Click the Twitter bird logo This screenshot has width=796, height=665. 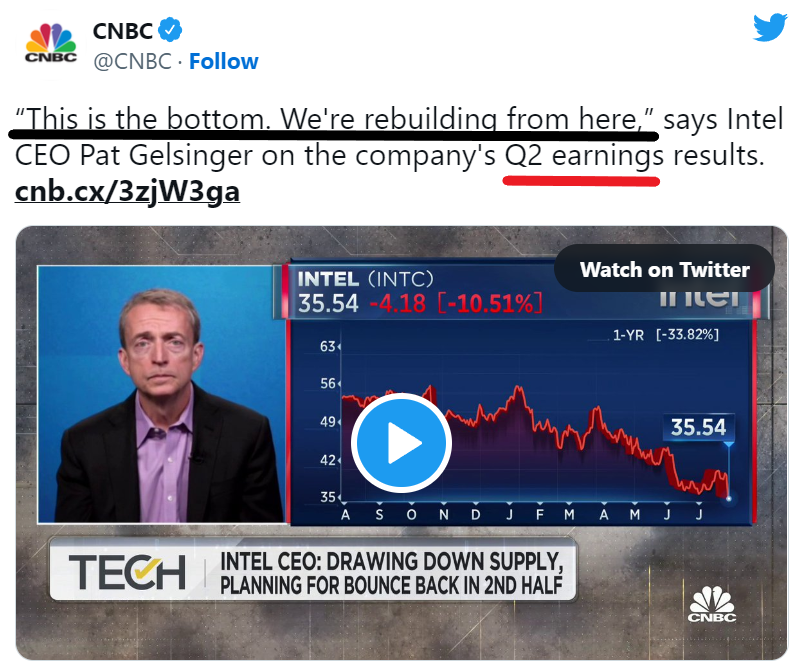pyautogui.click(x=769, y=28)
